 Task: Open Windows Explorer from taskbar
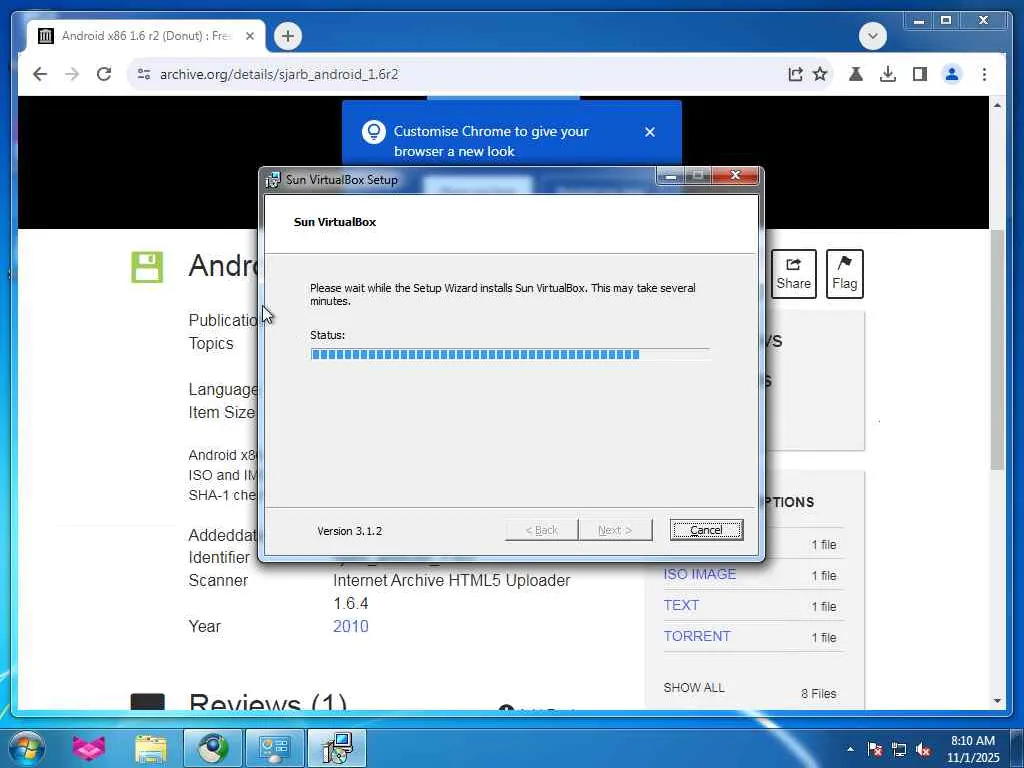click(x=151, y=748)
